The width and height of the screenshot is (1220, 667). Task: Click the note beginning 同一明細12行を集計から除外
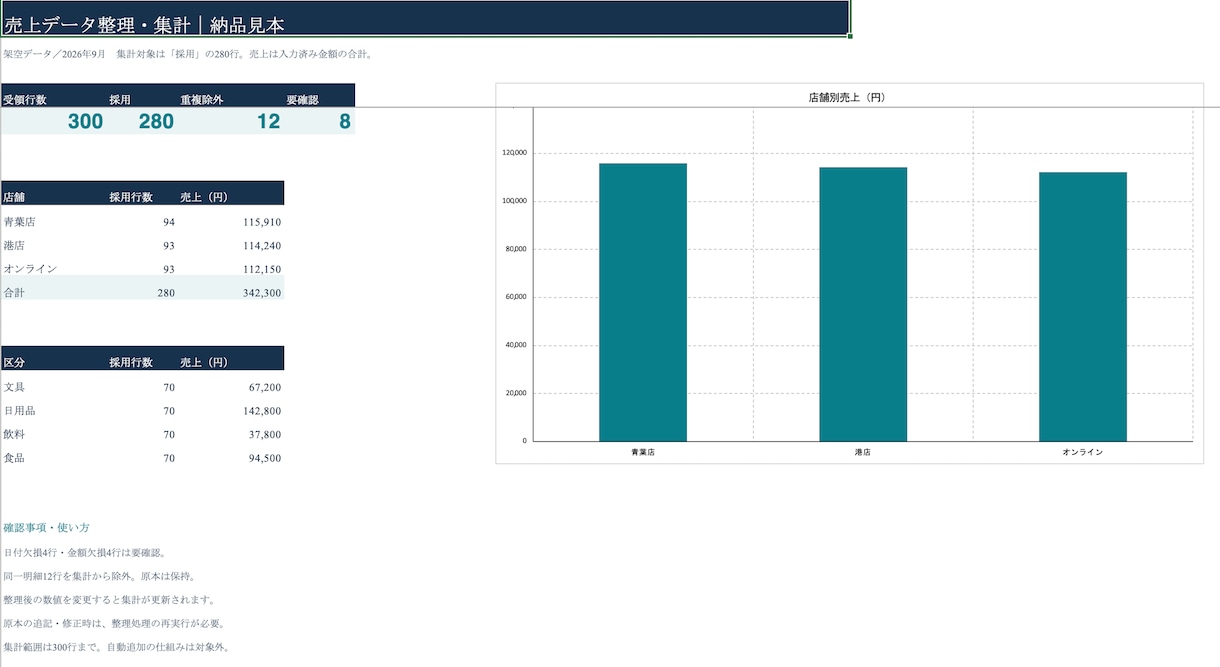99,576
